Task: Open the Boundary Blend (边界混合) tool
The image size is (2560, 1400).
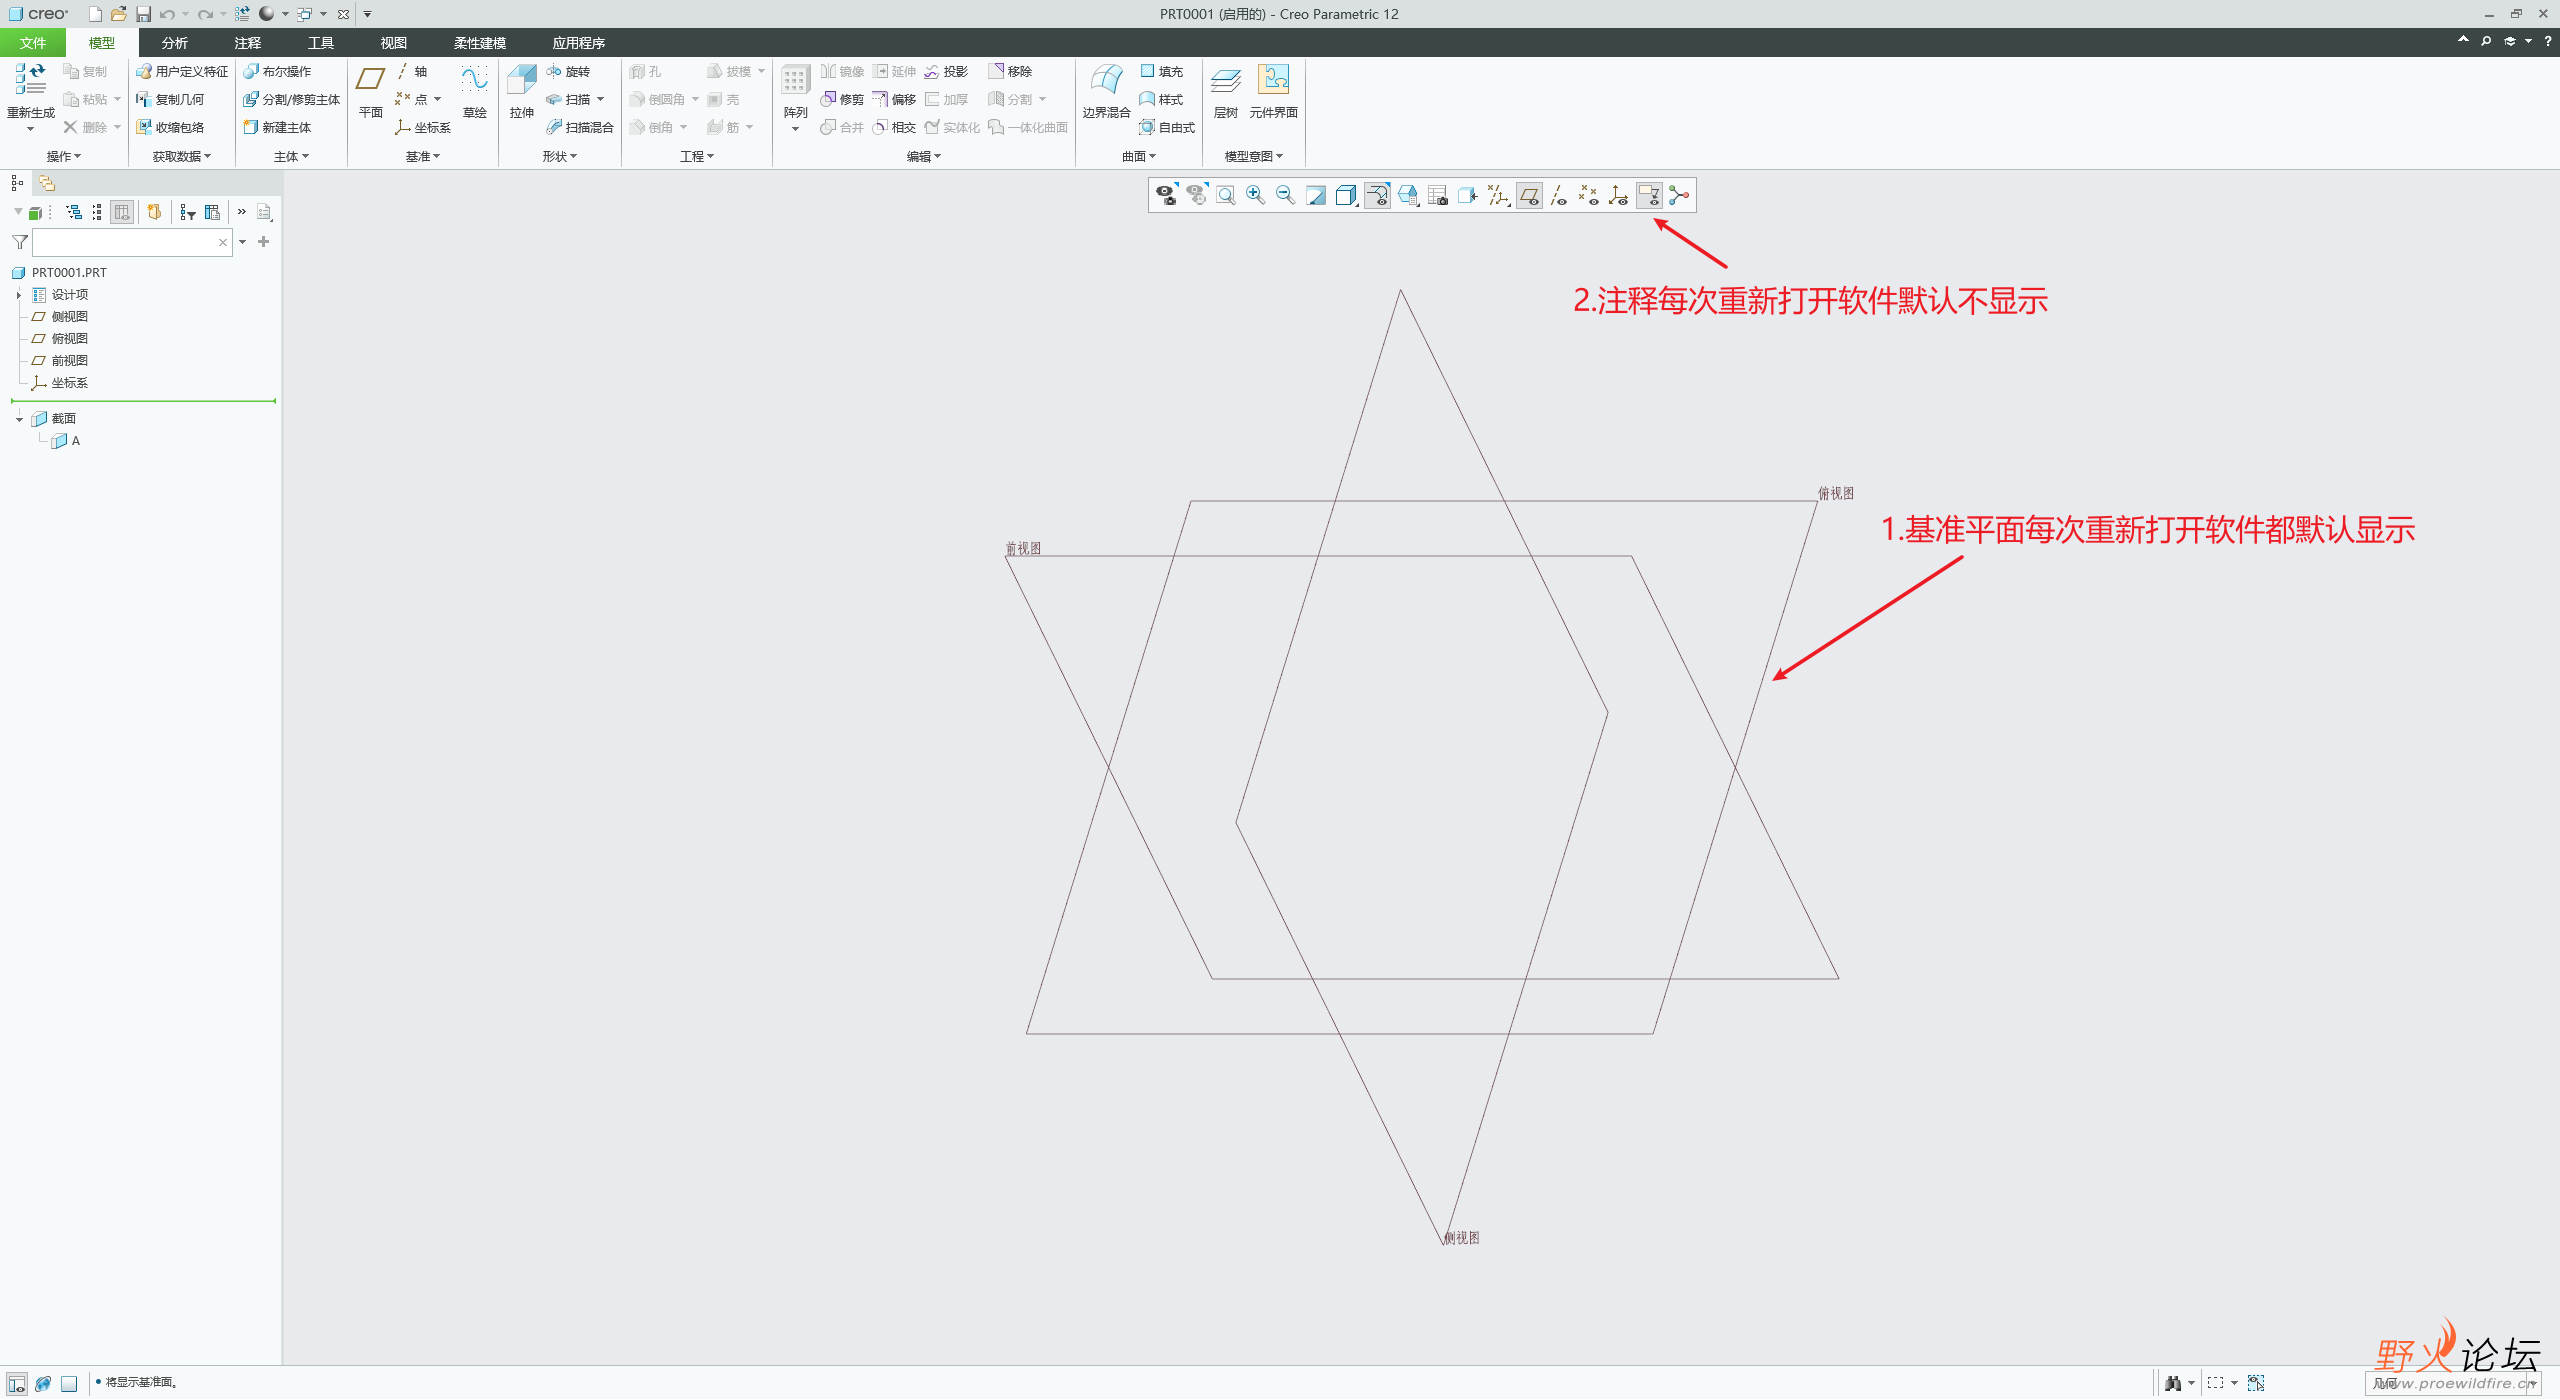Action: click(x=1106, y=90)
